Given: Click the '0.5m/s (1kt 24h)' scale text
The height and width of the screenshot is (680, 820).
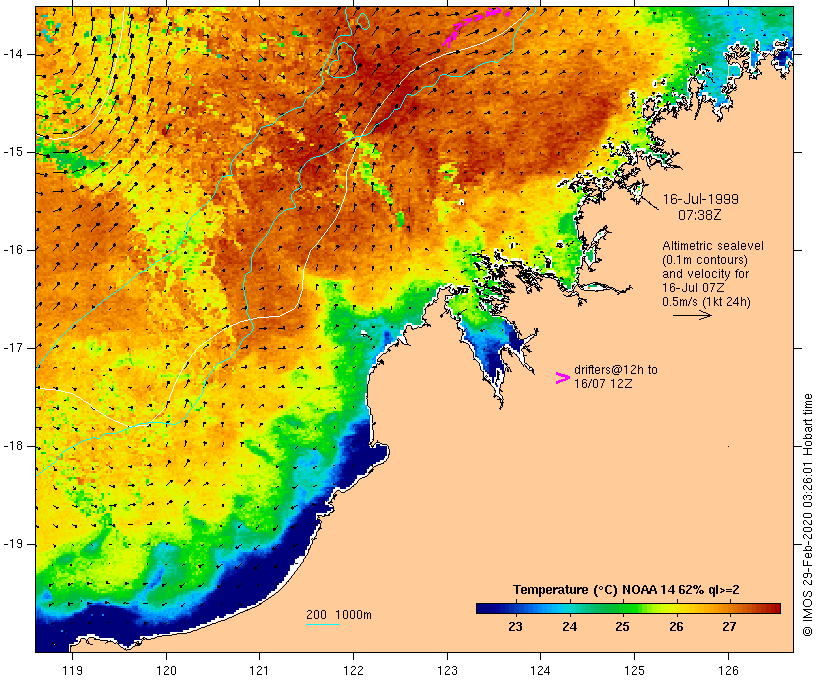Looking at the screenshot, I should point(706,302).
